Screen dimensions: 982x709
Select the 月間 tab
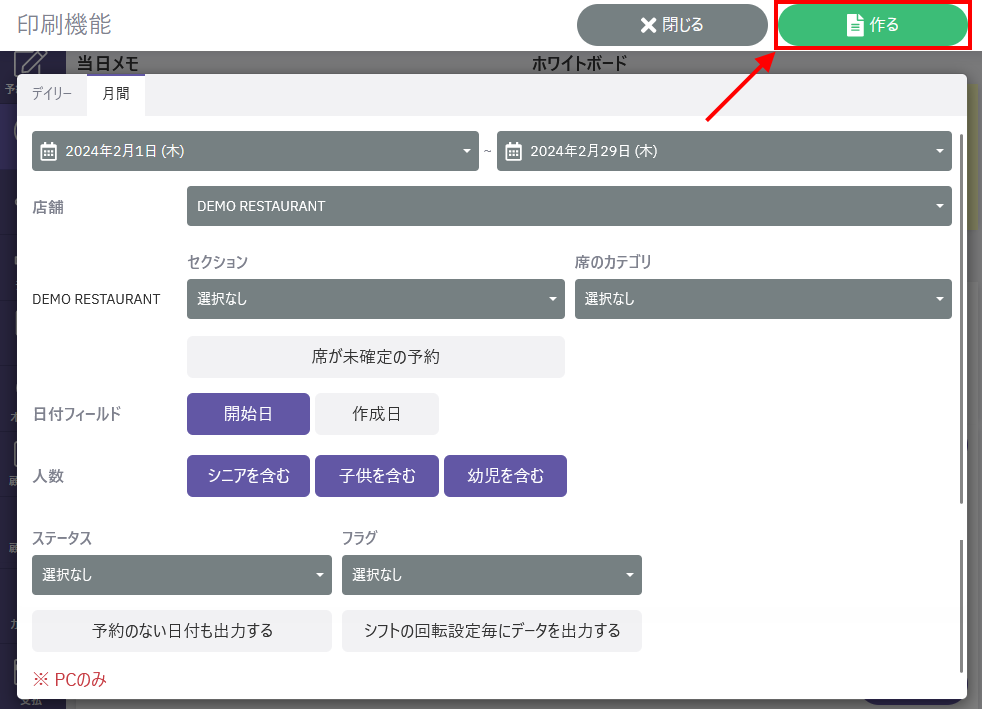click(116, 94)
